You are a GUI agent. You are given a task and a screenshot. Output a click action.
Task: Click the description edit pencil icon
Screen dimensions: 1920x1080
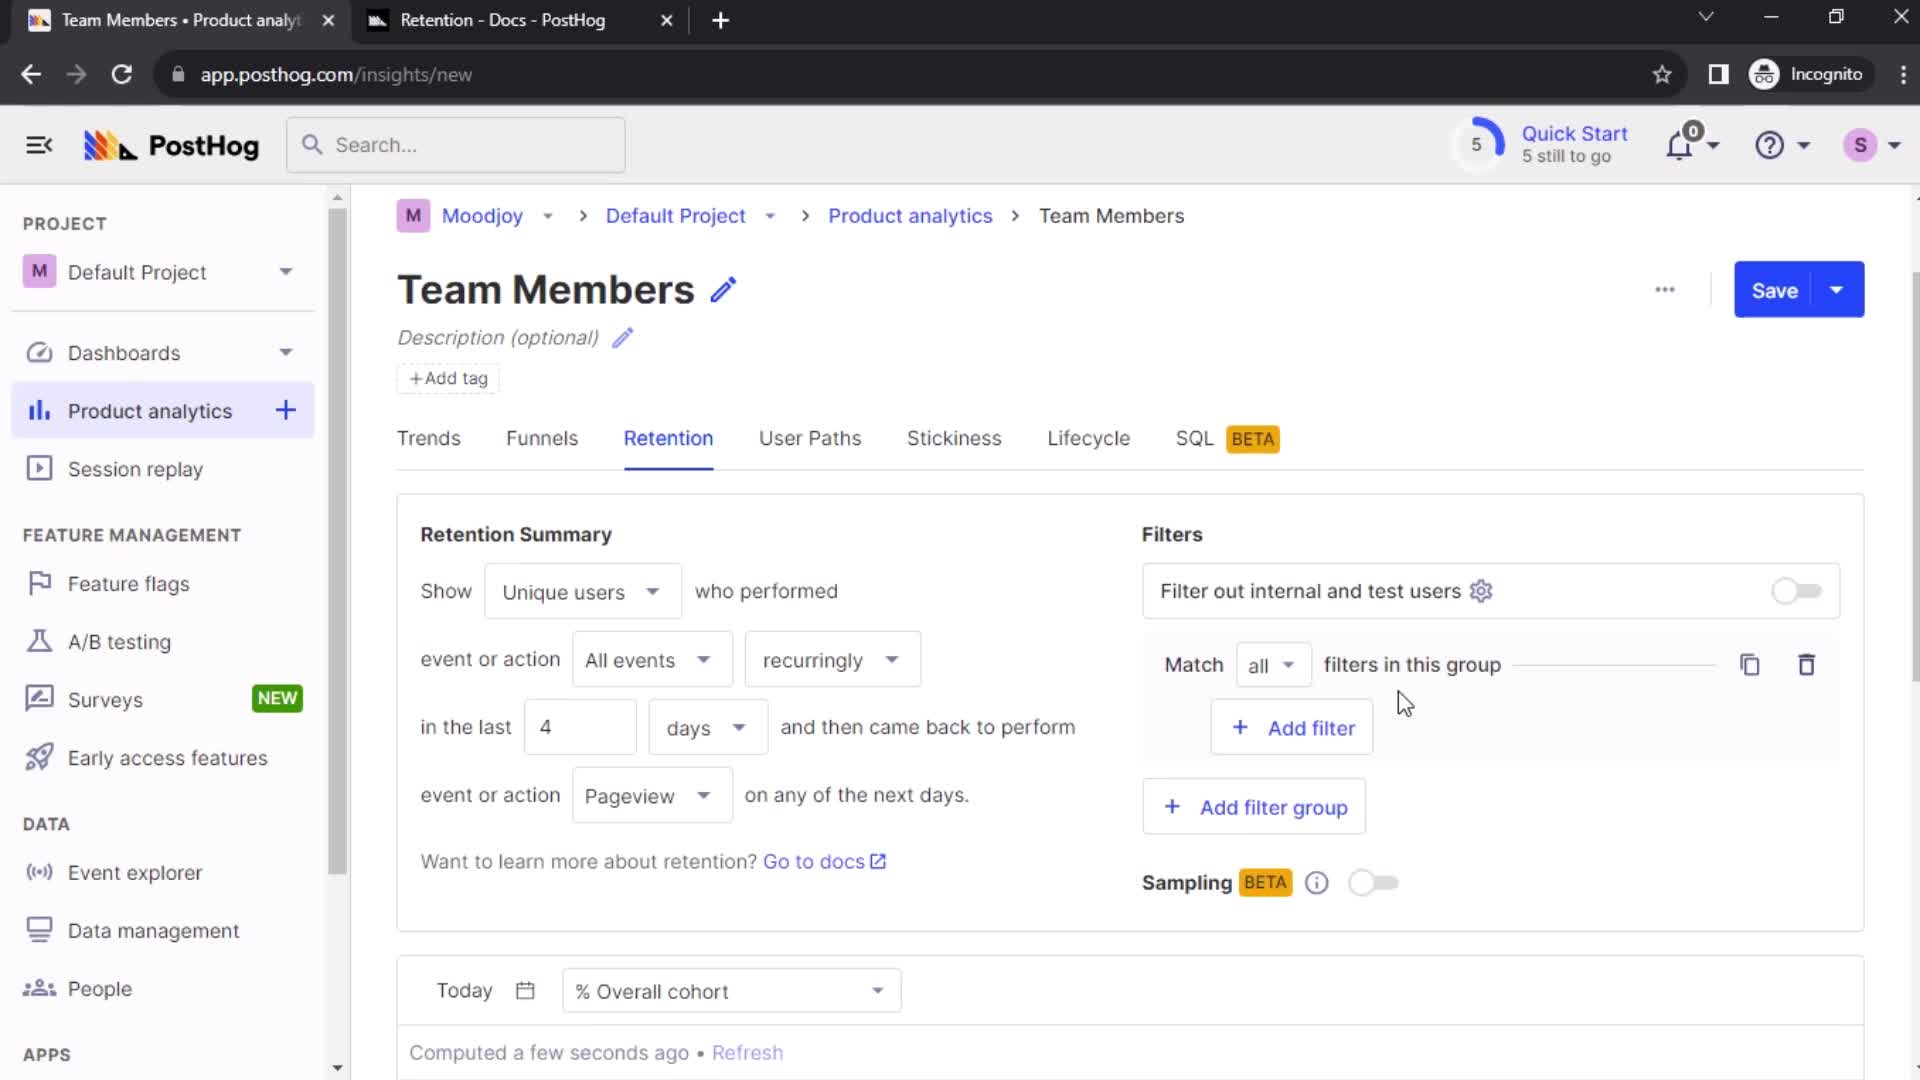click(x=624, y=338)
